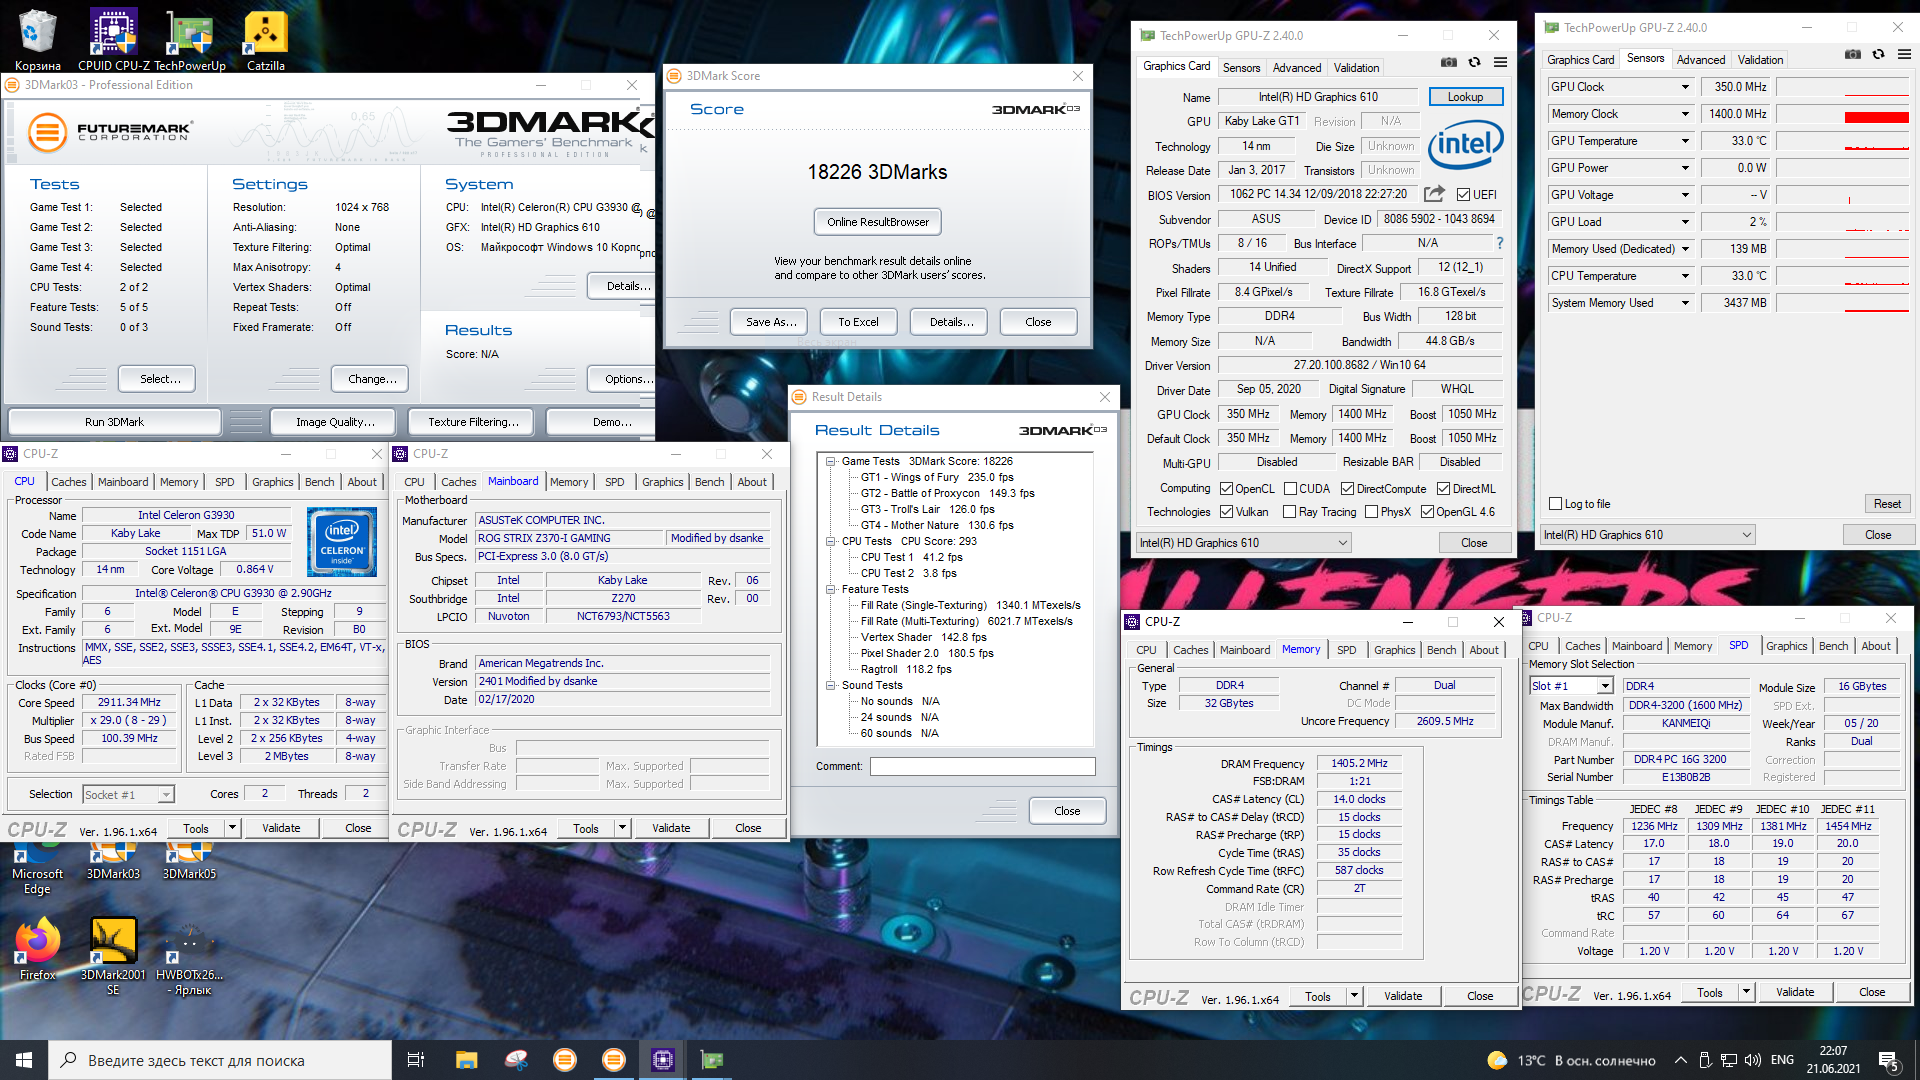The width and height of the screenshot is (1920, 1080).
Task: Click the screenshot camera icon in GPU-Z Graphics Card window
Action: (1448, 62)
